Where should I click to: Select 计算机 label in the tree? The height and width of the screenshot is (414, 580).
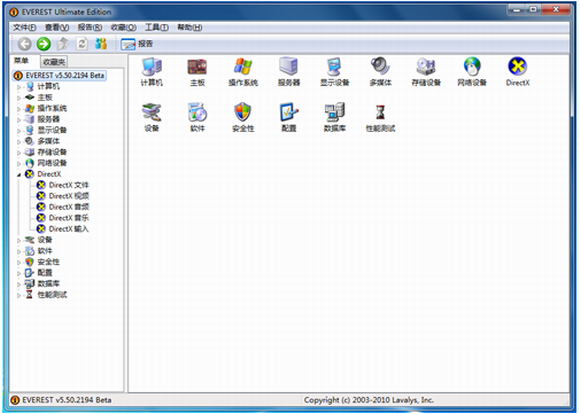pos(48,87)
